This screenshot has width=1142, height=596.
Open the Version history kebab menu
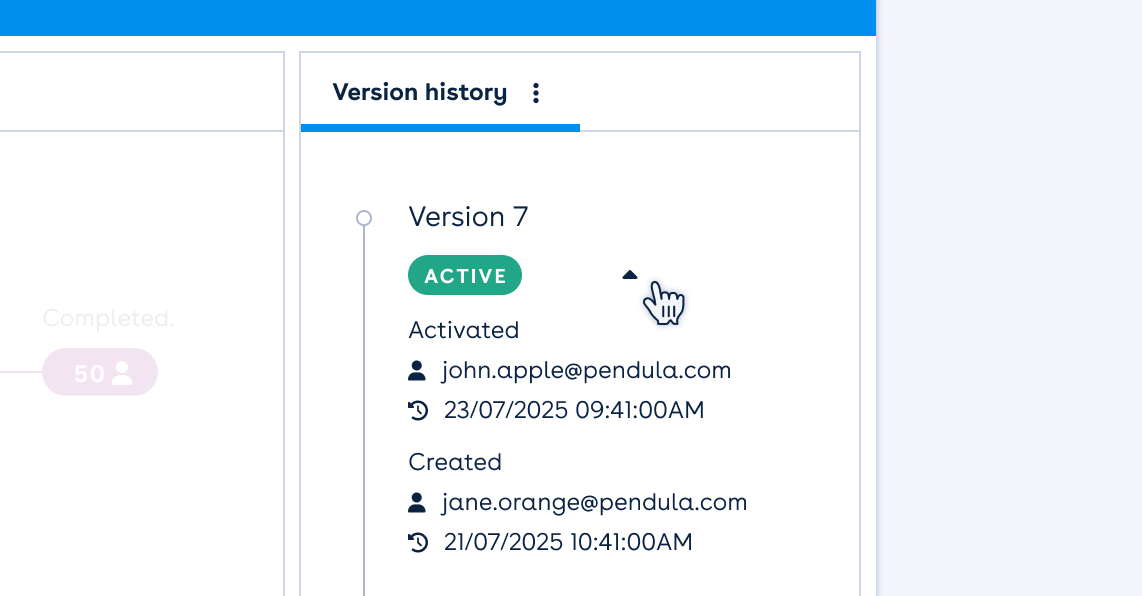point(536,93)
